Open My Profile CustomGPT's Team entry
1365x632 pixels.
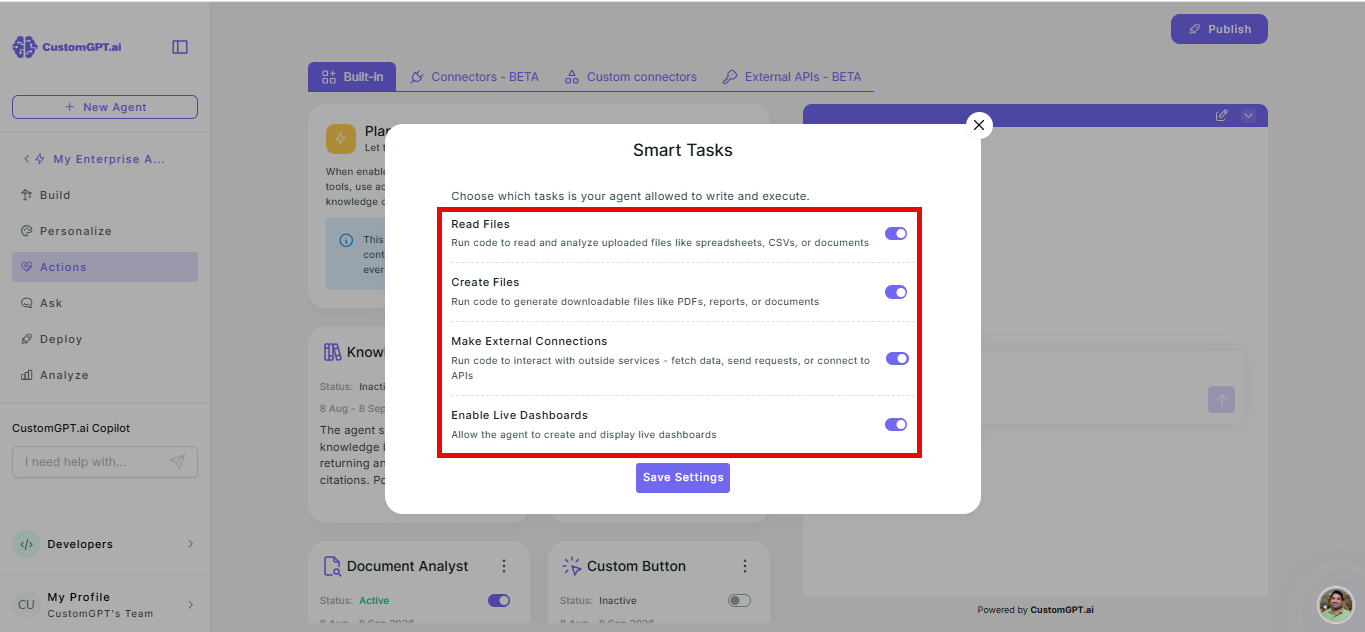tap(105, 605)
